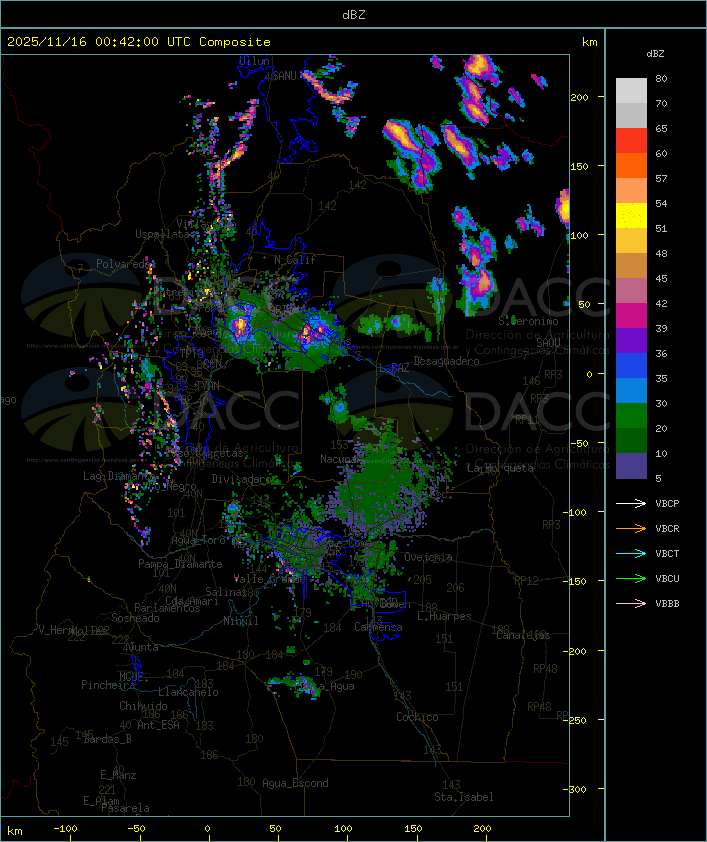
Task: Click the dBZ header above the legend
Action: coord(655,54)
